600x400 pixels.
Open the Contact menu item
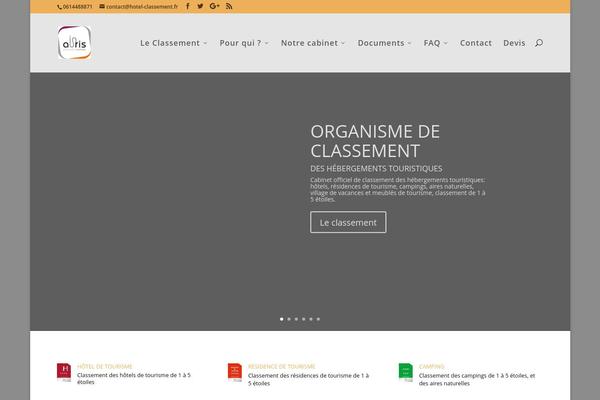click(x=476, y=43)
